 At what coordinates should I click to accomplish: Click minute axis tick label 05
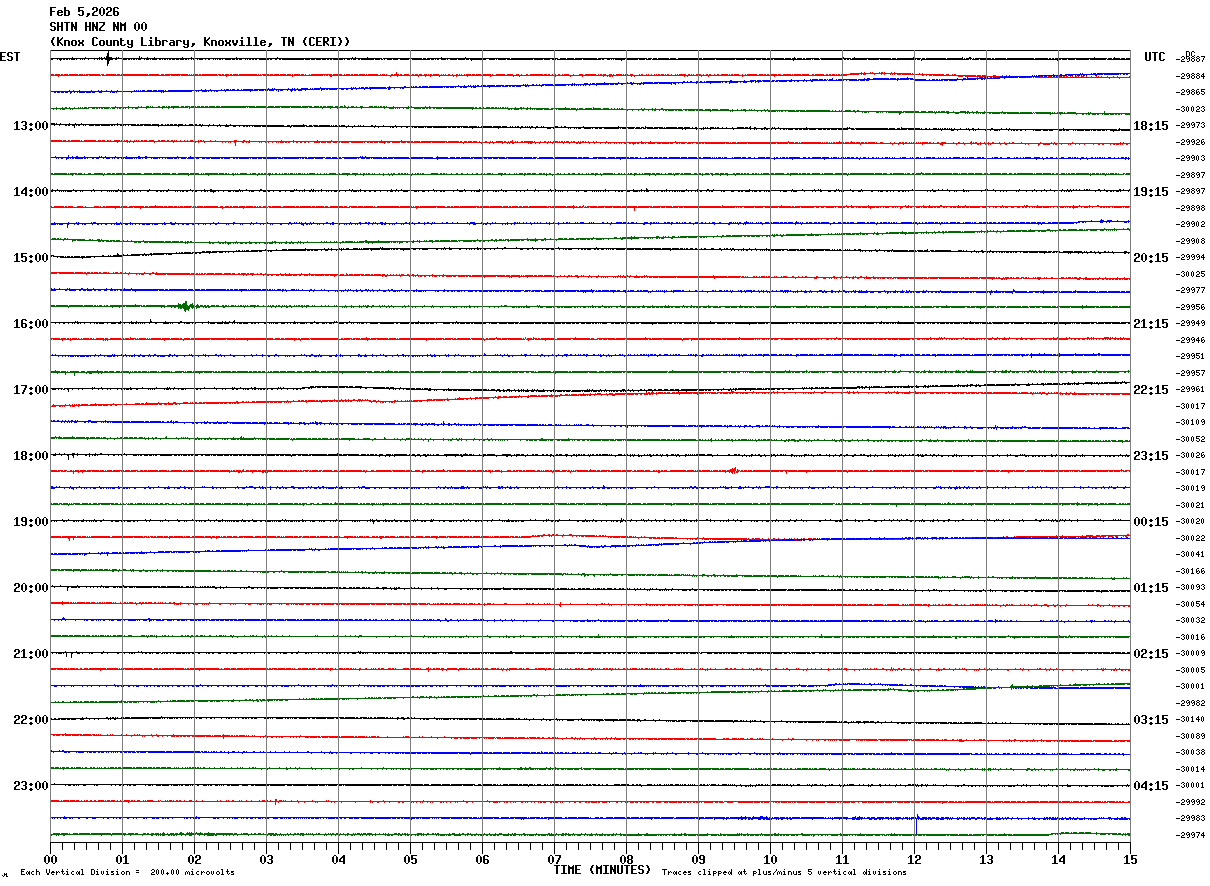coord(410,859)
